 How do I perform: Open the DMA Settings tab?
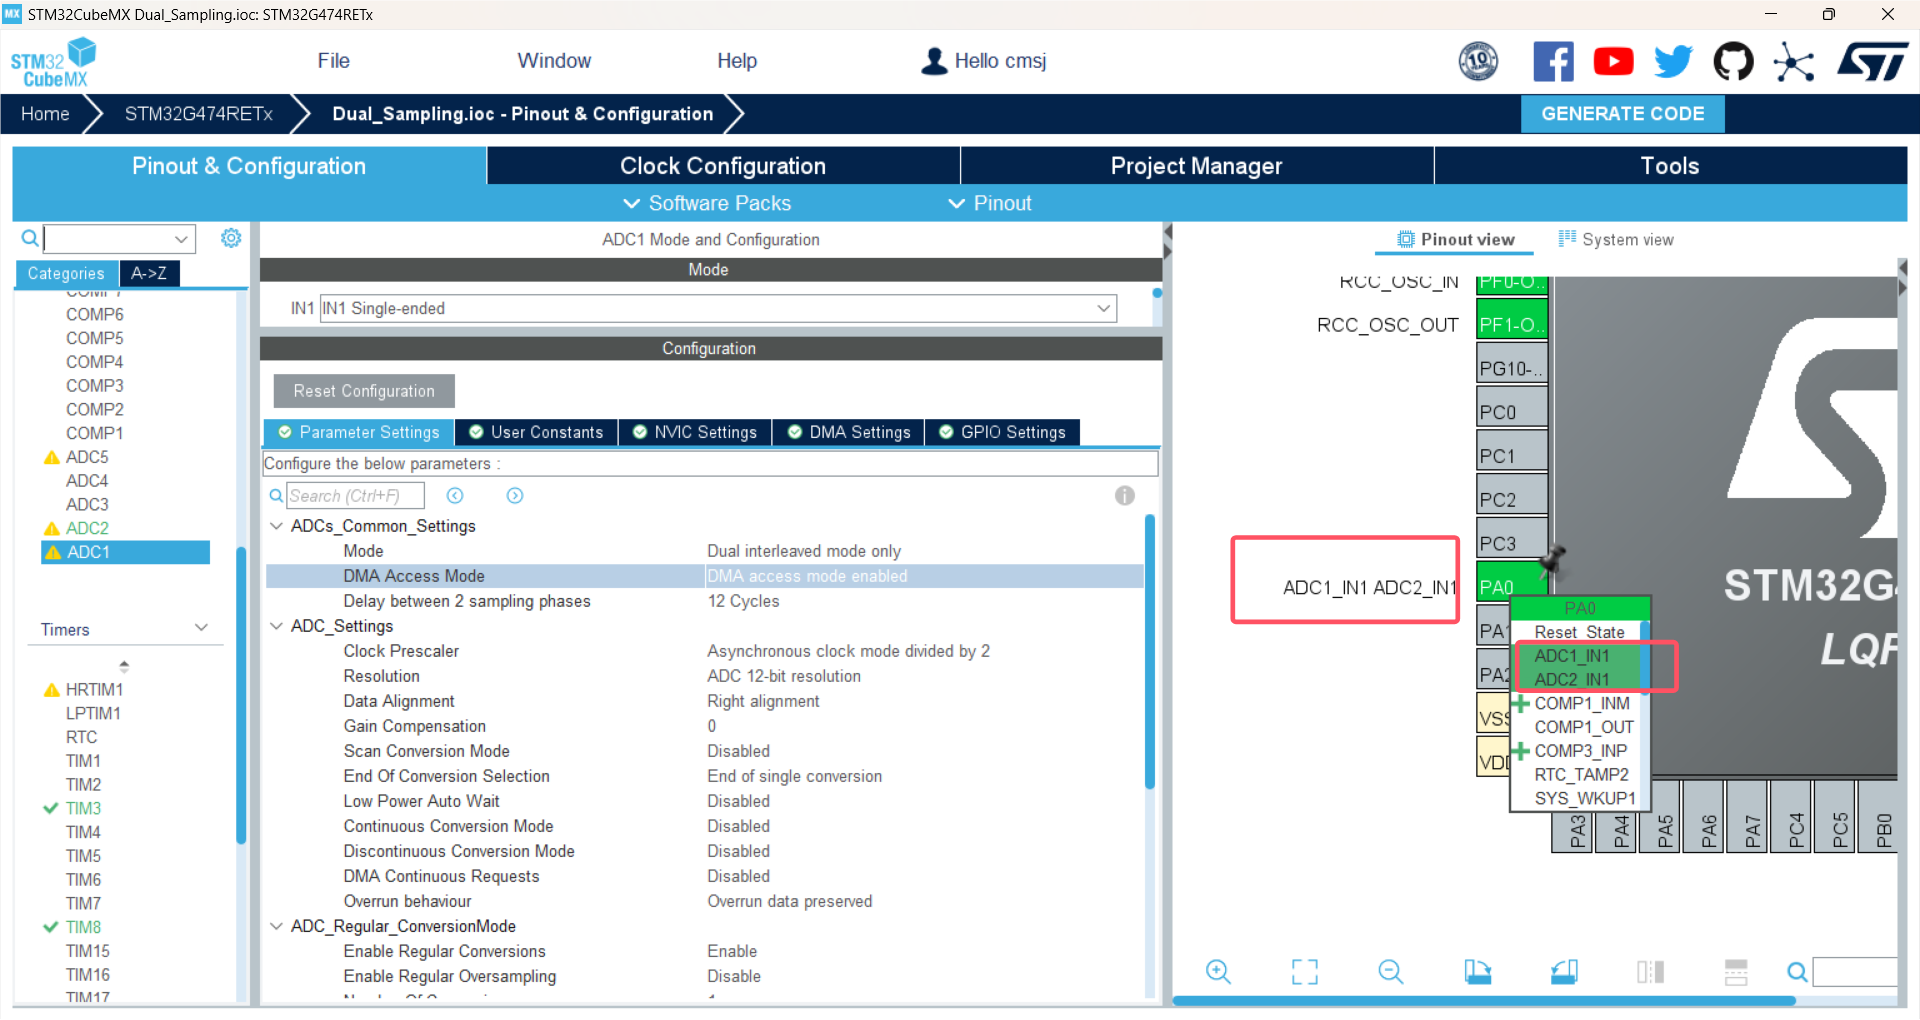[849, 432]
